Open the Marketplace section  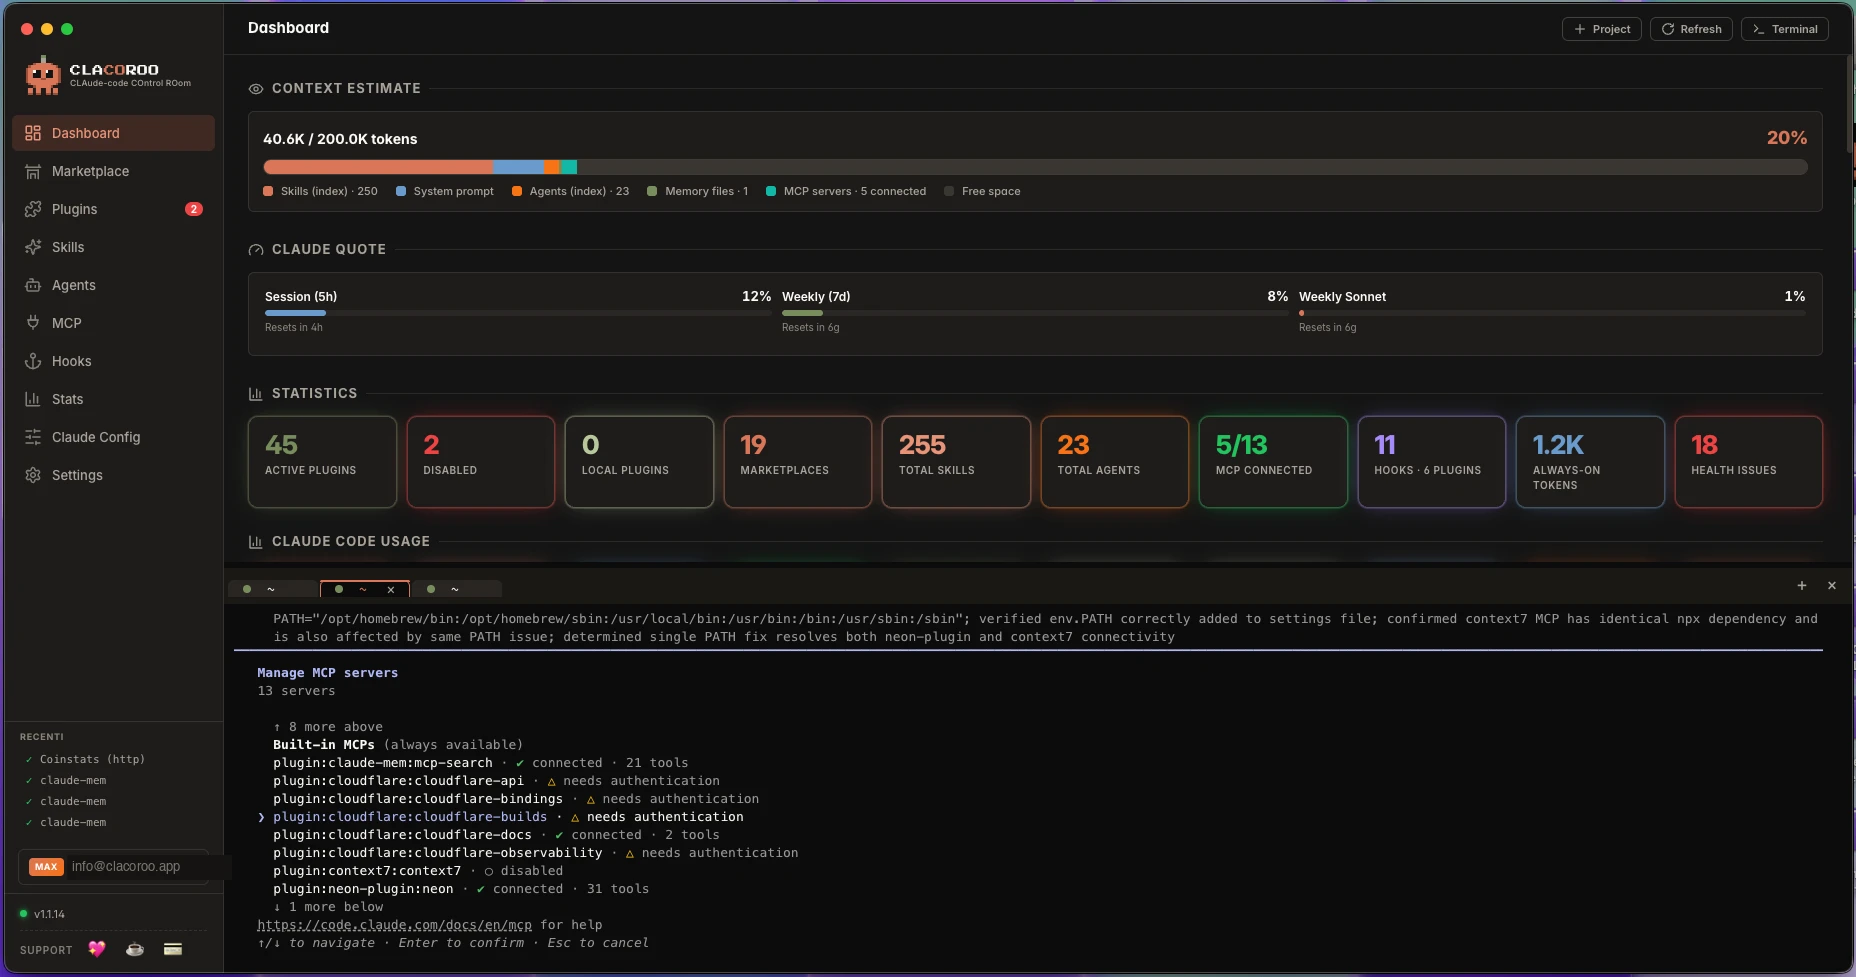click(113, 171)
